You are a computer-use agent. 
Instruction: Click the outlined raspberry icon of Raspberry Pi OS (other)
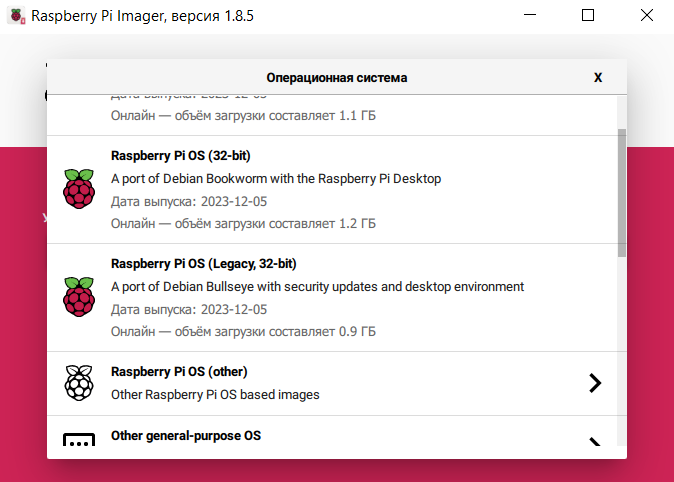[x=79, y=383]
